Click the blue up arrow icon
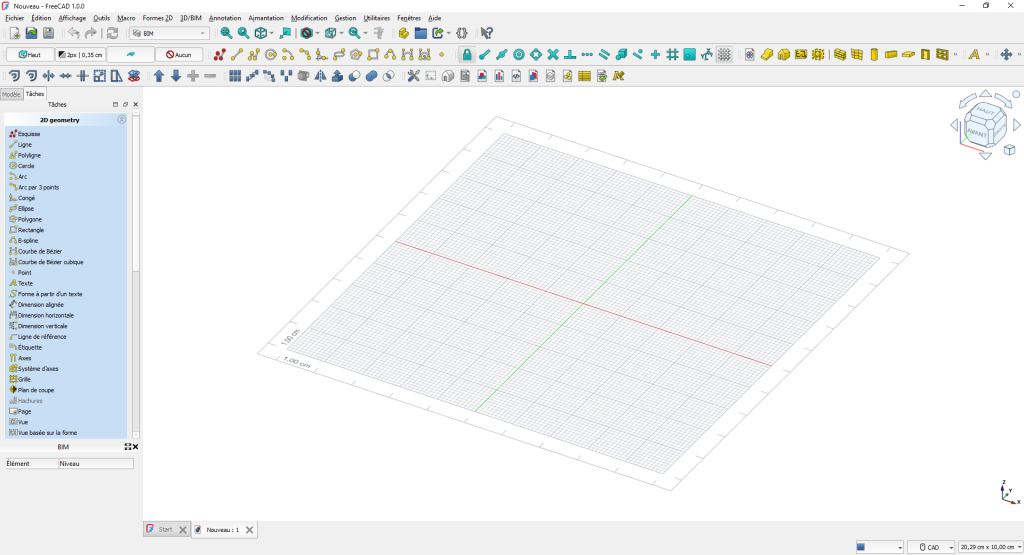The width and height of the screenshot is (1024, 555). (159, 76)
